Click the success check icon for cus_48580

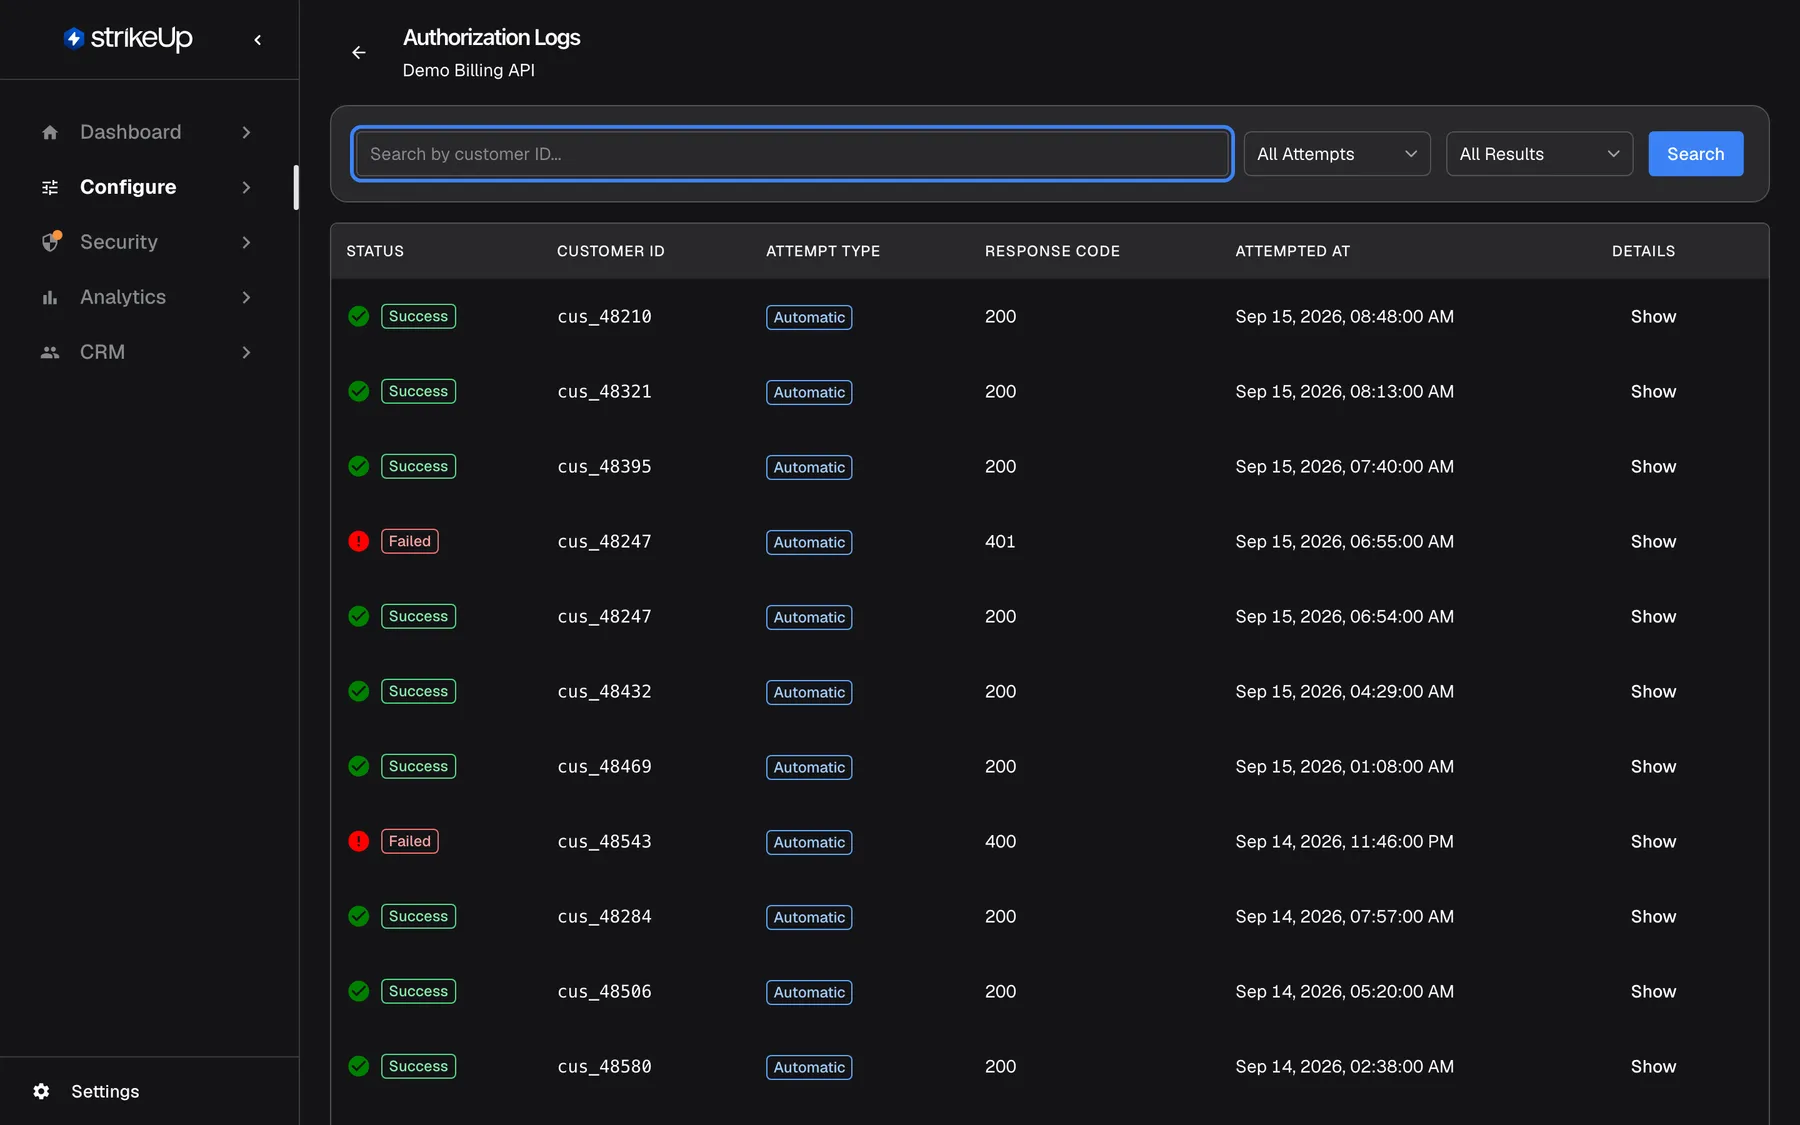(x=359, y=1066)
